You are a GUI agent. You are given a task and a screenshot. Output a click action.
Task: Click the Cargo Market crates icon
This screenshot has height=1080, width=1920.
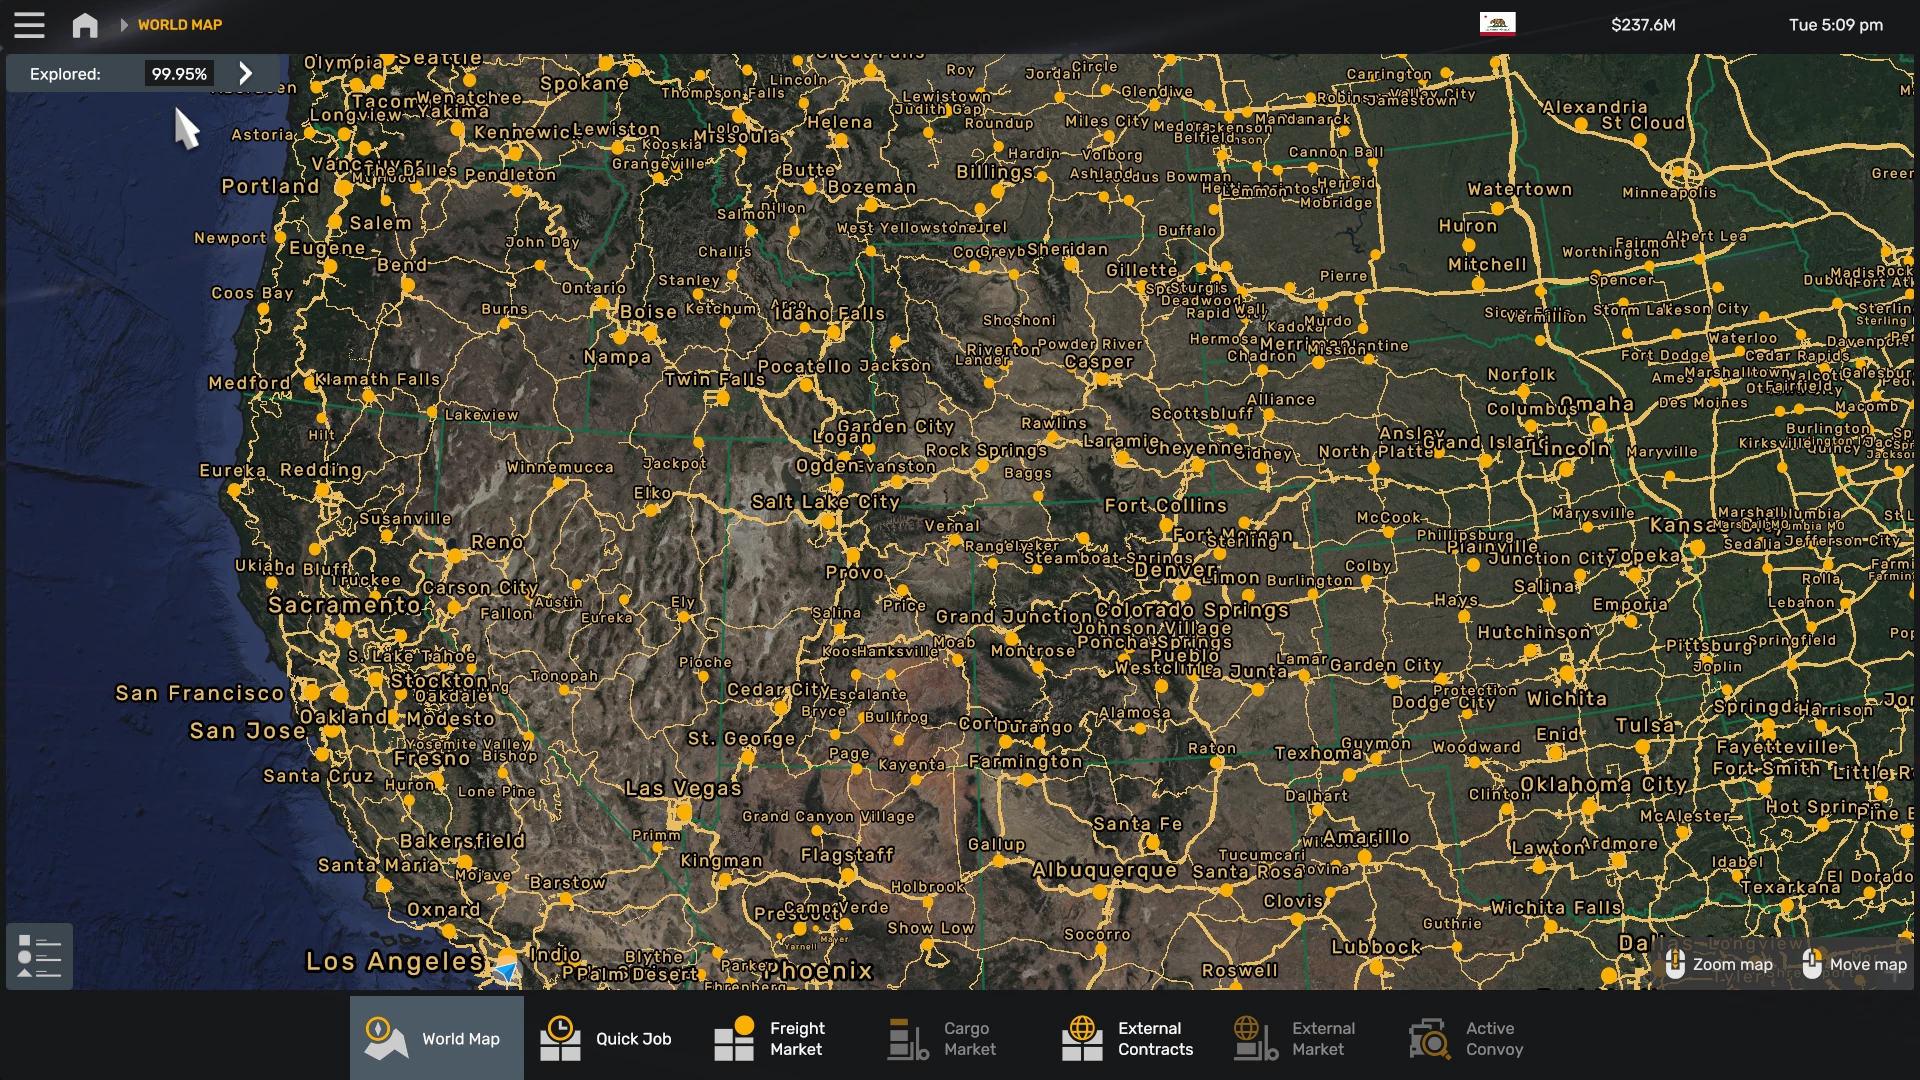pyautogui.click(x=907, y=1038)
